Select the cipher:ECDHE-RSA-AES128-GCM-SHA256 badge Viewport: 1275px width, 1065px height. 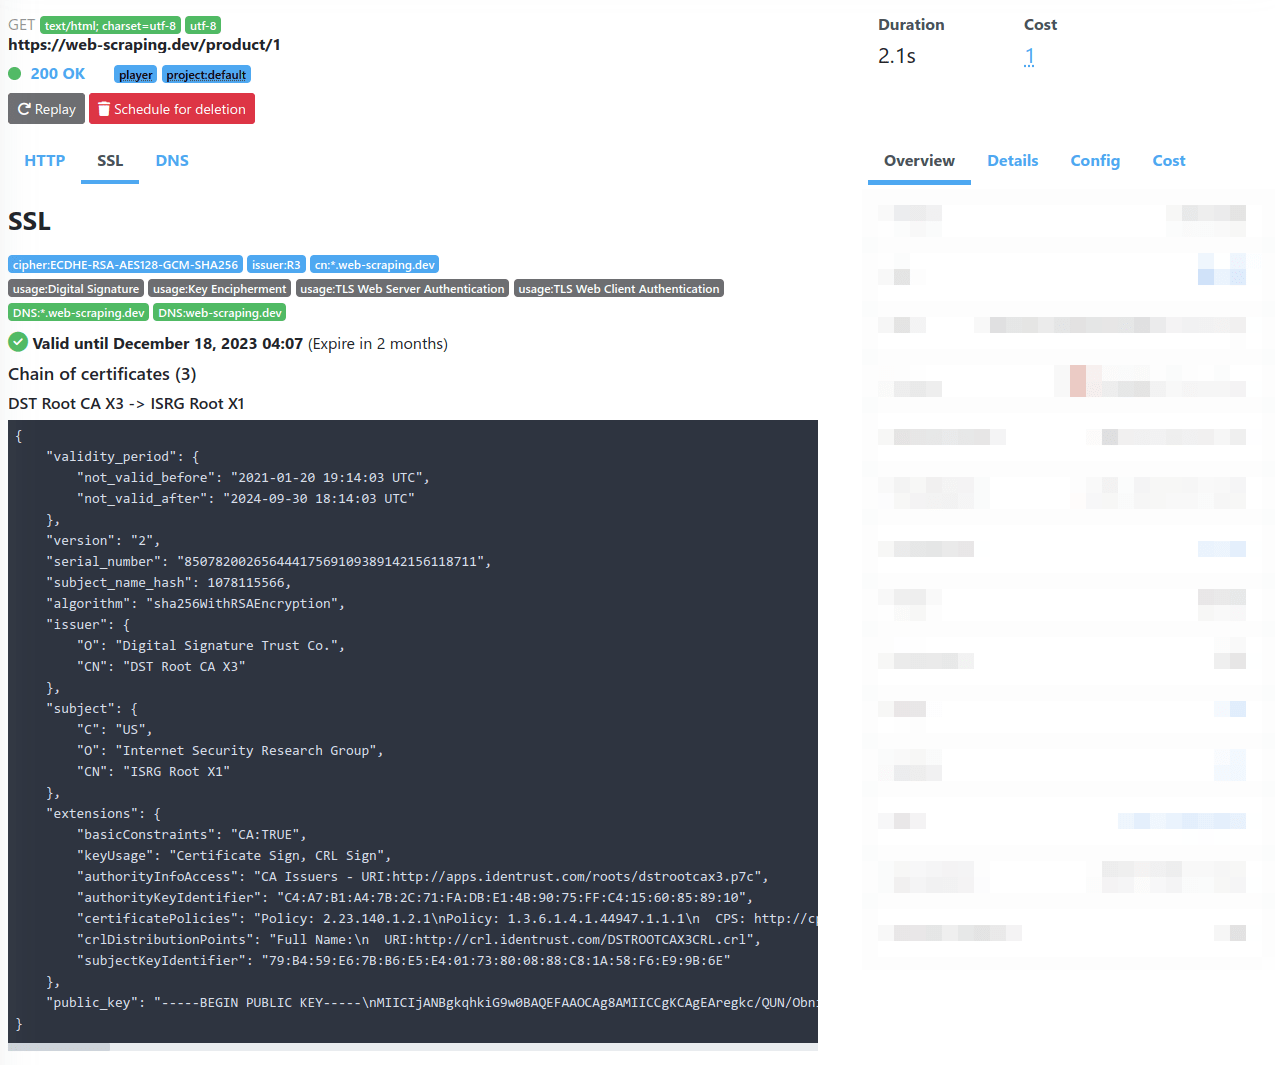pos(125,264)
